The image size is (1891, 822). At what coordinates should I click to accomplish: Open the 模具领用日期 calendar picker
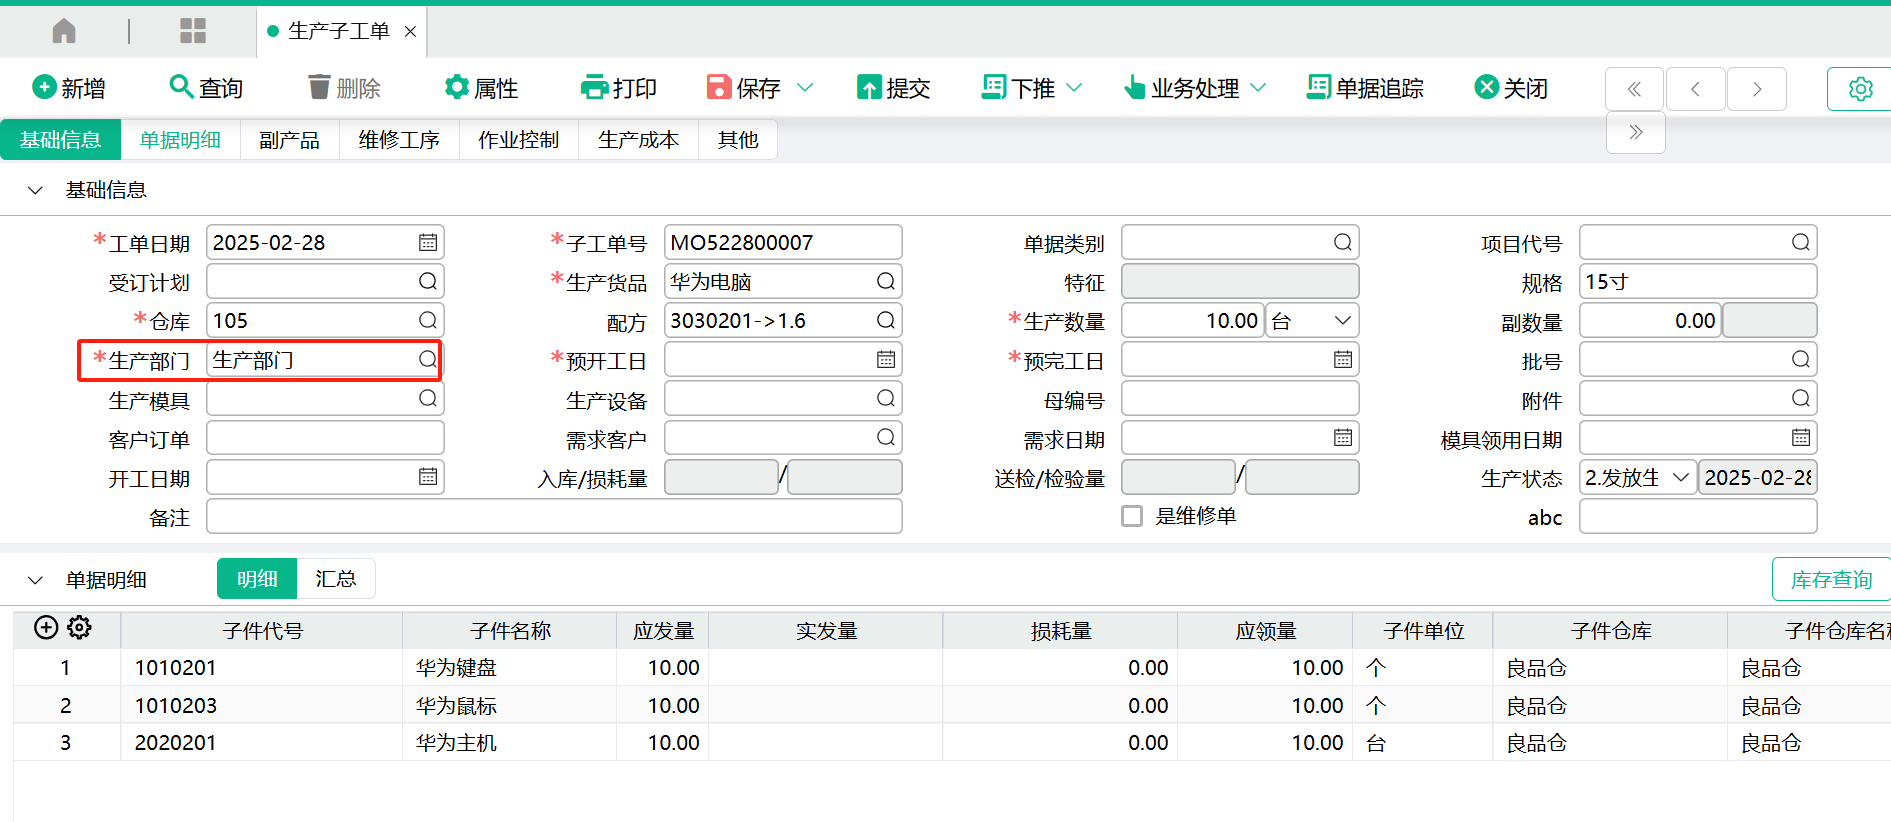coord(1801,437)
